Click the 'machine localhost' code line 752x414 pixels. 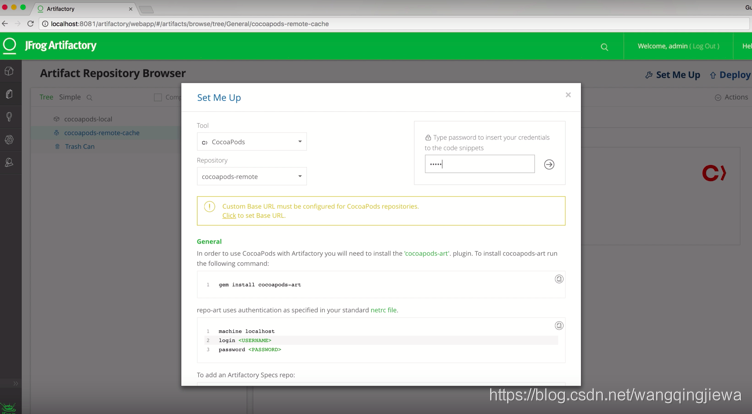click(247, 331)
